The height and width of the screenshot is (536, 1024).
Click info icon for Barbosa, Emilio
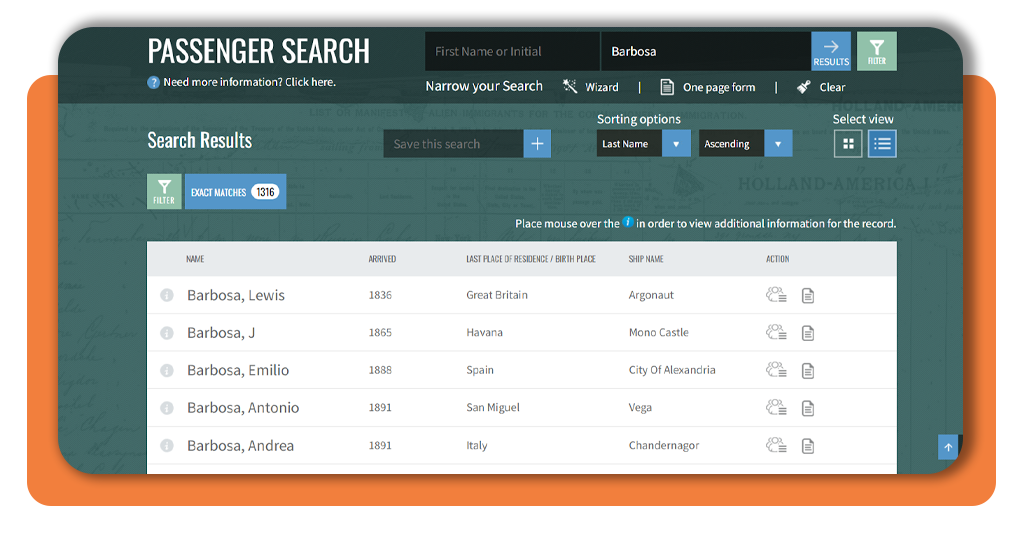point(167,370)
